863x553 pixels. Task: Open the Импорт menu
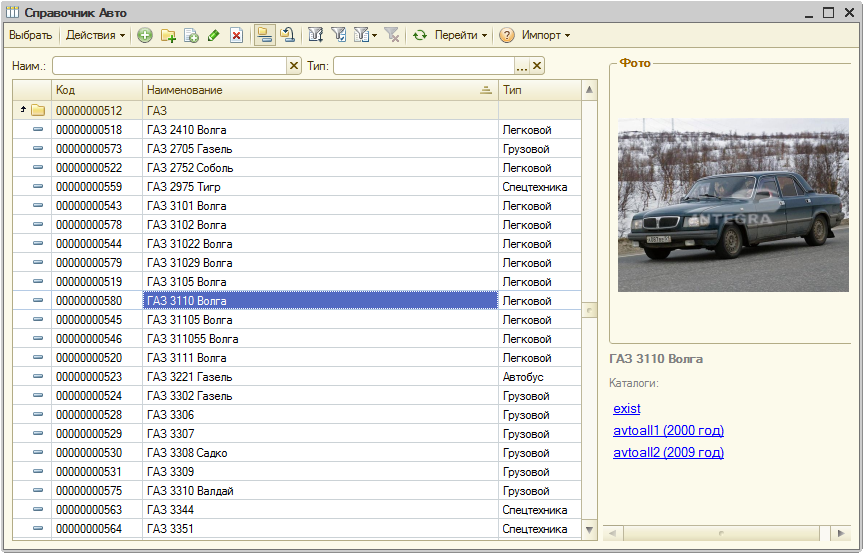click(545, 35)
